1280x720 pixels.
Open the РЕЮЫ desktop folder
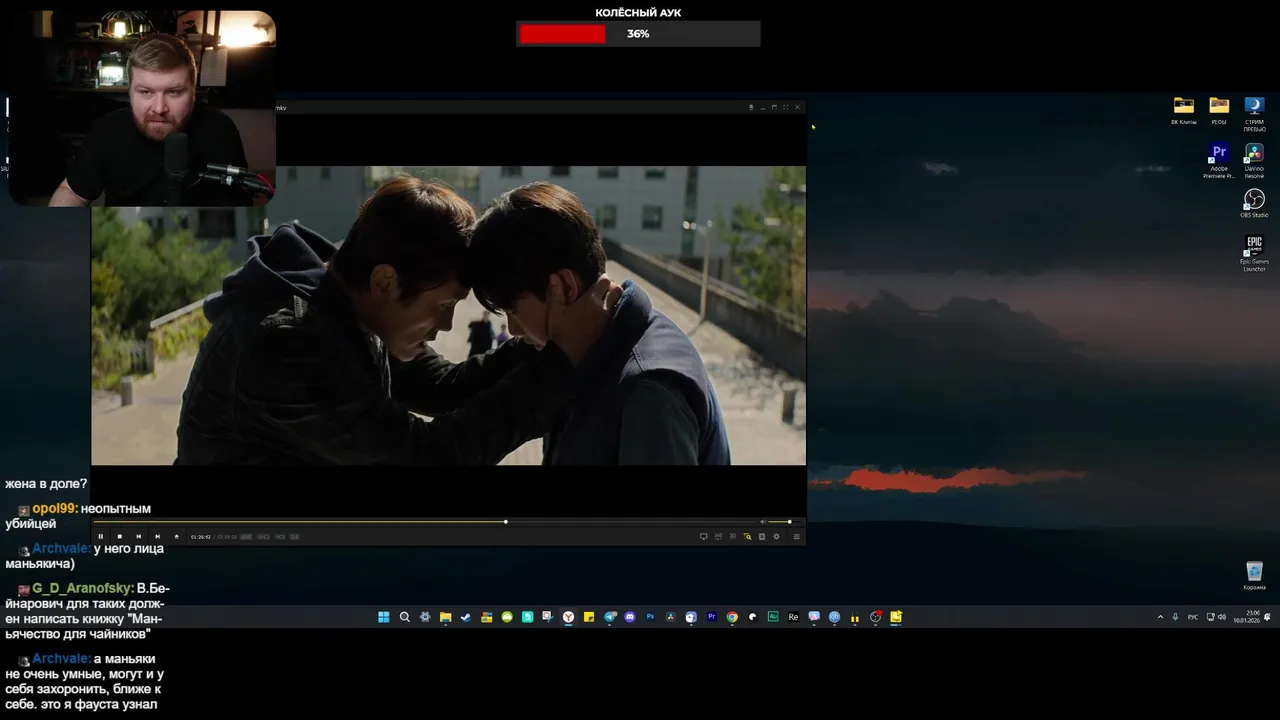[1219, 111]
